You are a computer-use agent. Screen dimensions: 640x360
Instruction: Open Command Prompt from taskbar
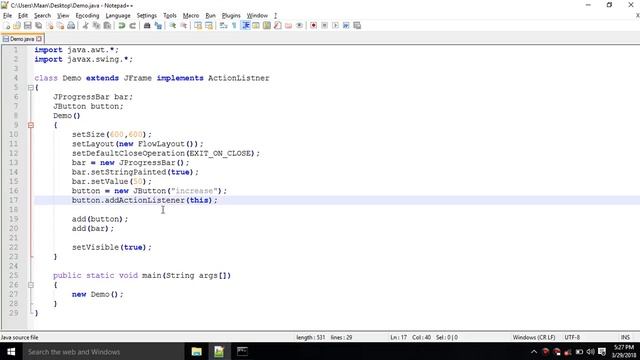(242, 352)
